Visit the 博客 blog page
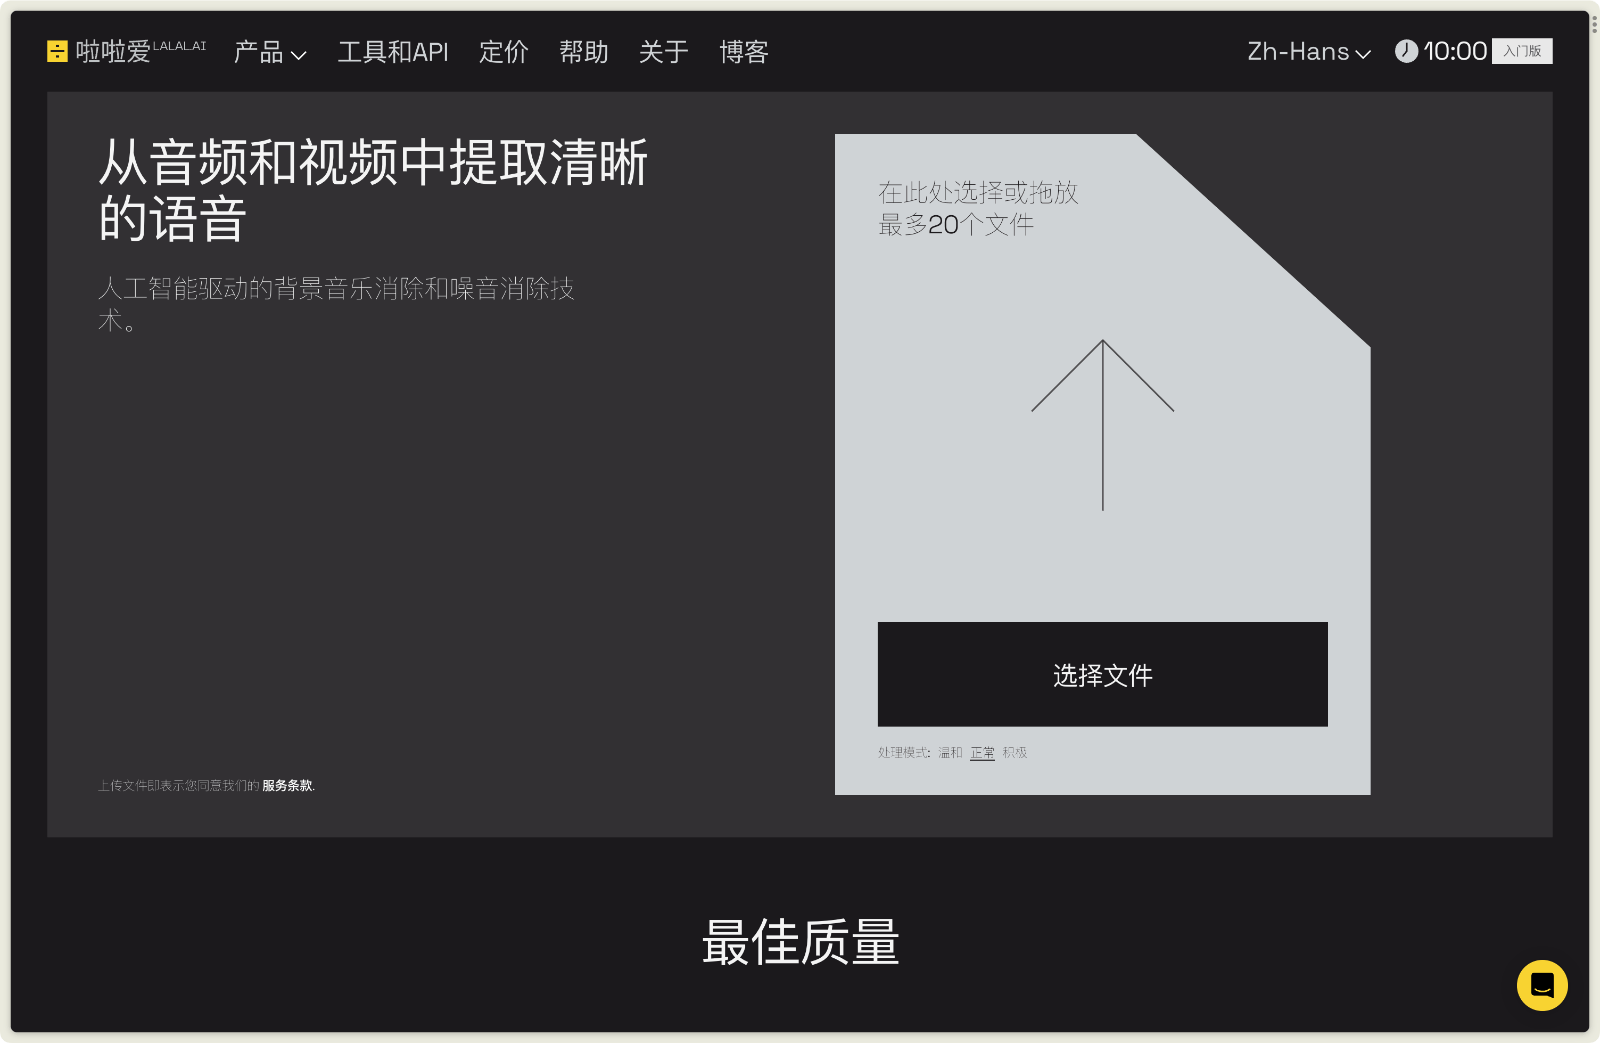 coord(743,52)
